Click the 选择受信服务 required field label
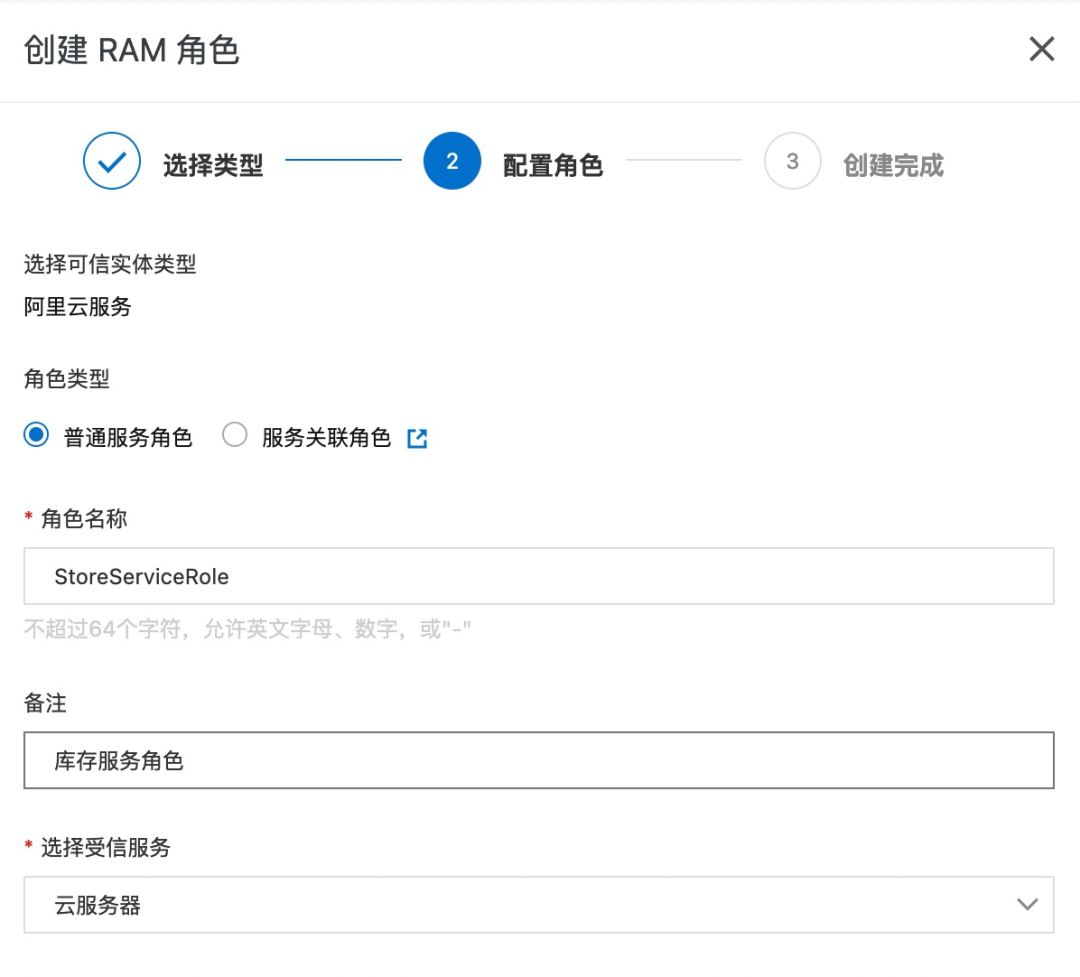Viewport: 1080px width, 977px height. [x=105, y=848]
